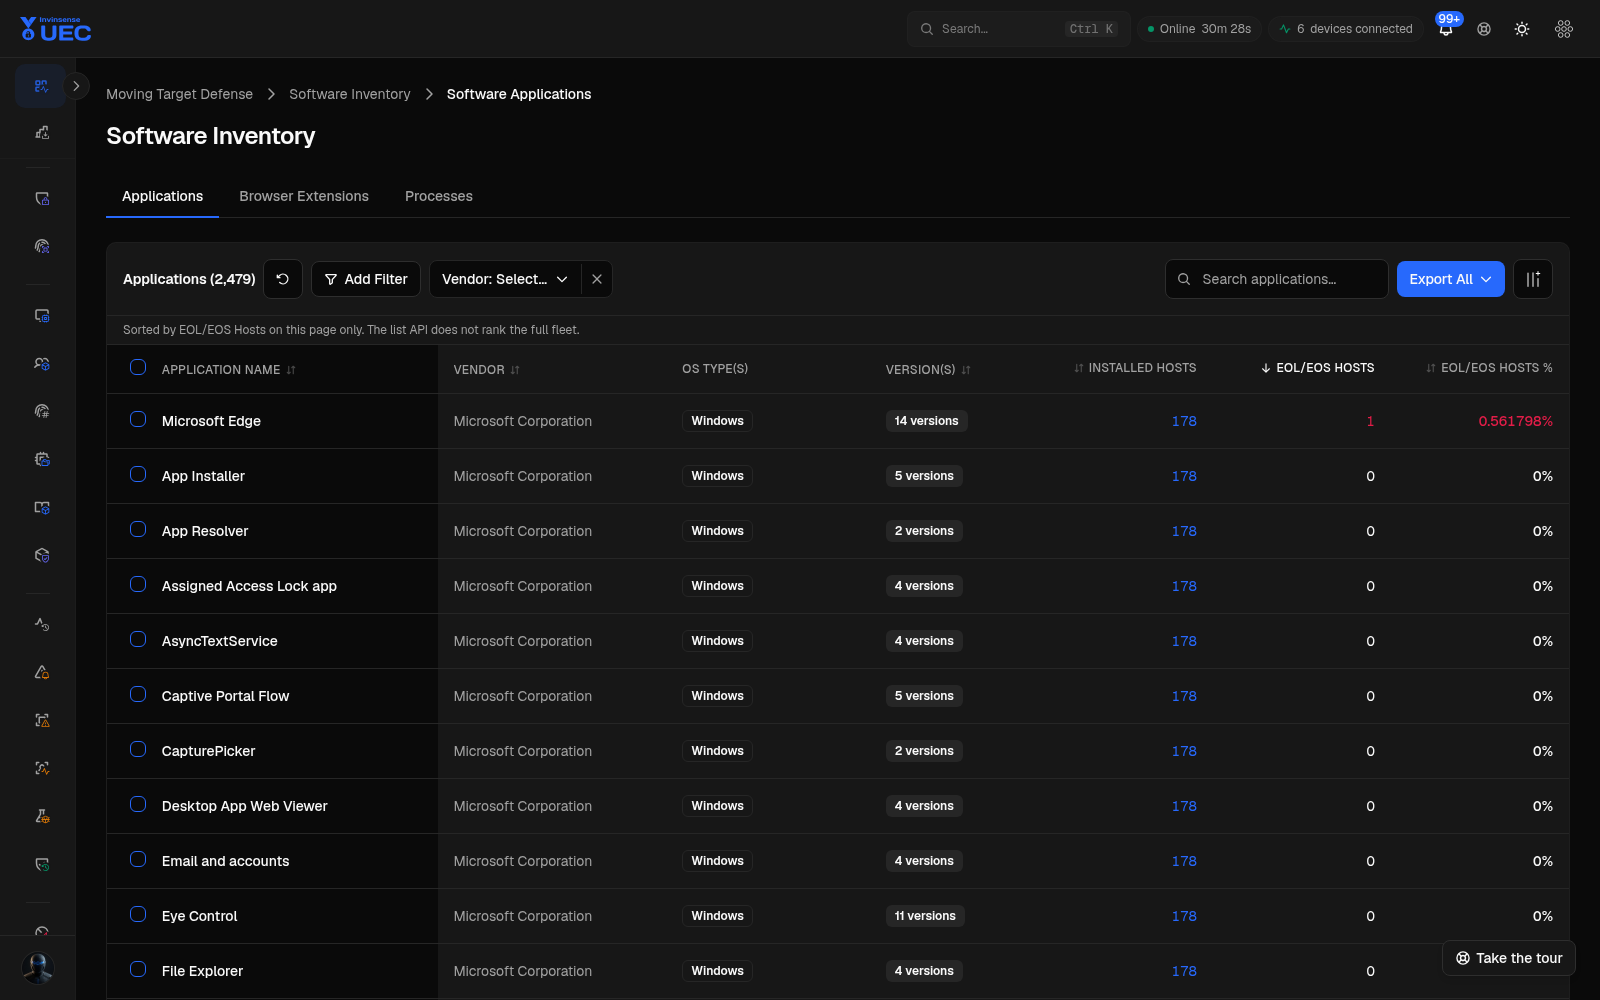Viewport: 1600px width, 1000px height.
Task: Toggle the select-all checkbox in table header
Action: (138, 367)
